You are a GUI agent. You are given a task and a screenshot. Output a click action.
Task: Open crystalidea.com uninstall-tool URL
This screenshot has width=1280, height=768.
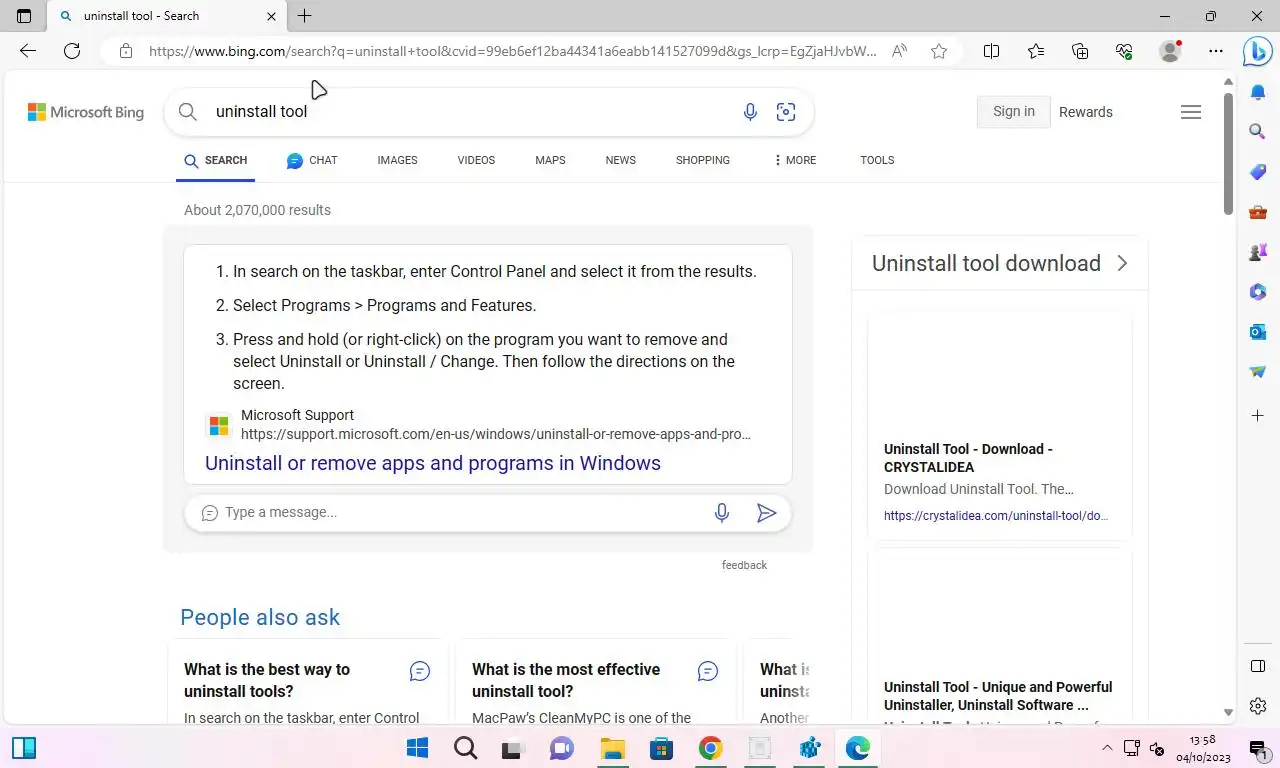click(x=996, y=516)
